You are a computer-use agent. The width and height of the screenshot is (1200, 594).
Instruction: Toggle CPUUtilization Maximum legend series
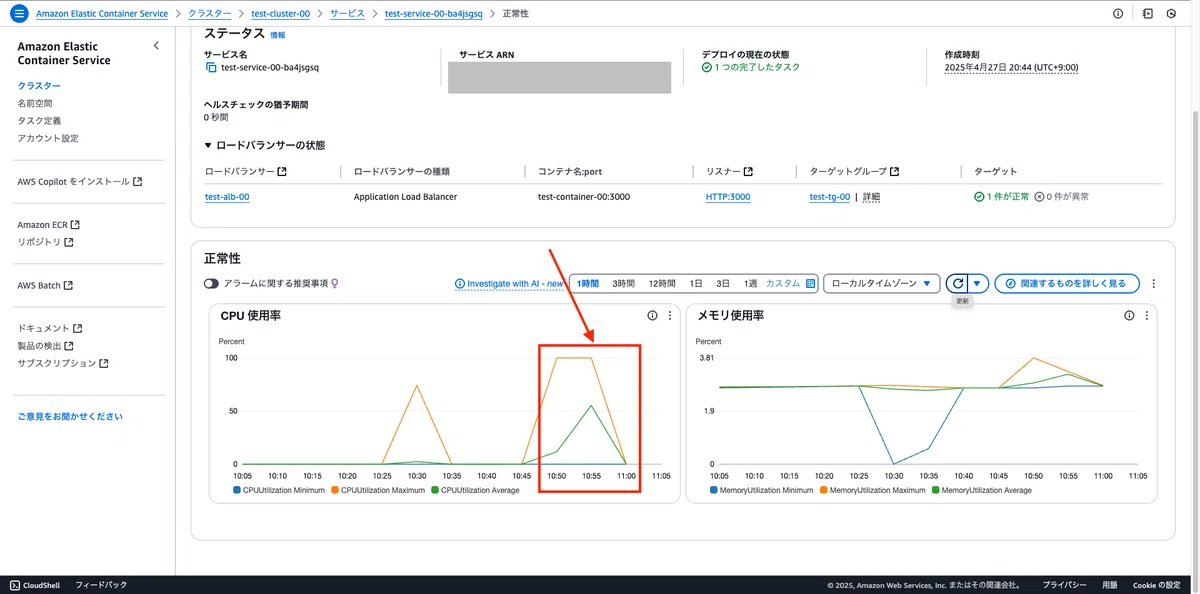point(380,490)
